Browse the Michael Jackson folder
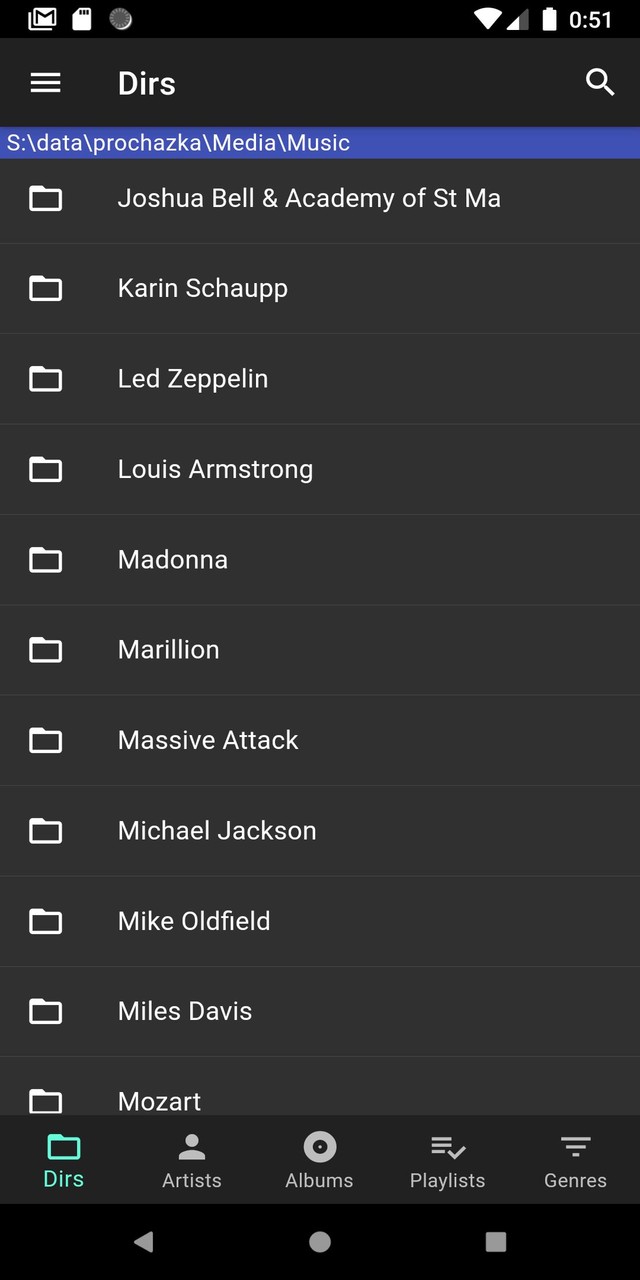The image size is (640, 1280). [x=217, y=830]
